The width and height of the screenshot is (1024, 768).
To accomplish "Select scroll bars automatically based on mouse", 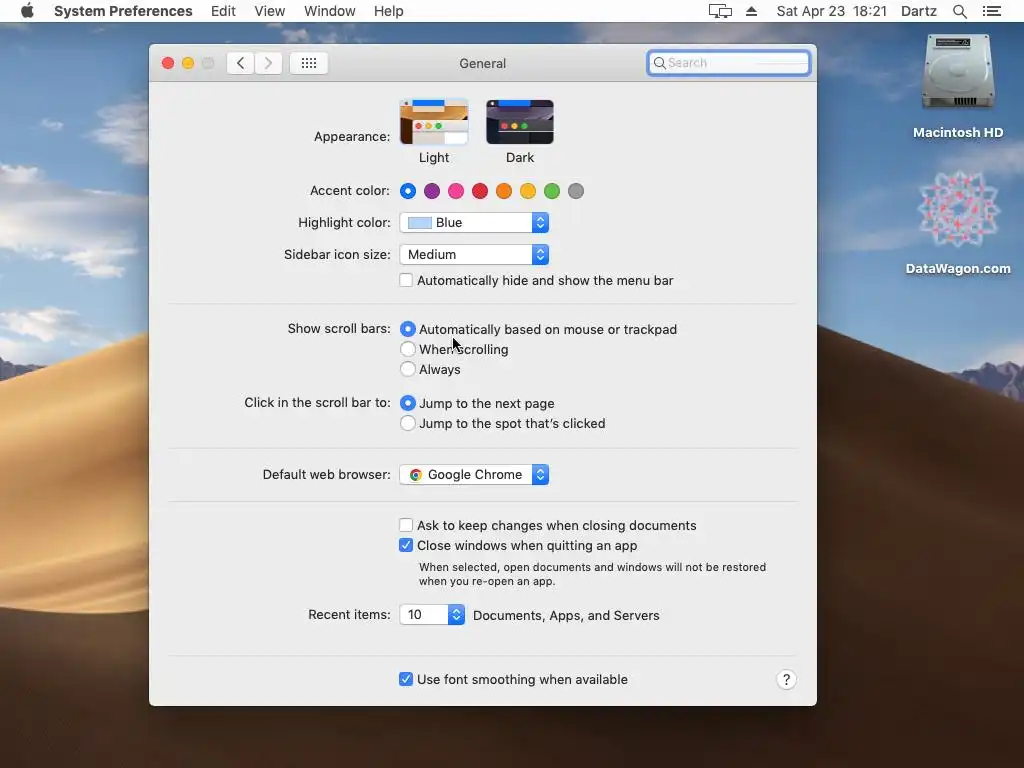I will (408, 329).
